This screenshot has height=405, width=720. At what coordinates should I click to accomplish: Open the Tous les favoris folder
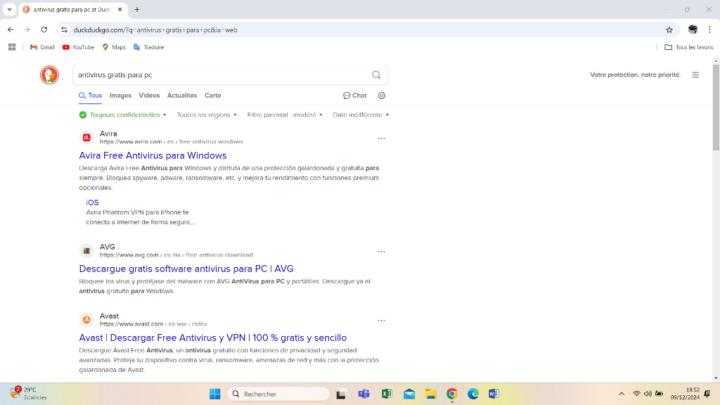pyautogui.click(x=689, y=47)
